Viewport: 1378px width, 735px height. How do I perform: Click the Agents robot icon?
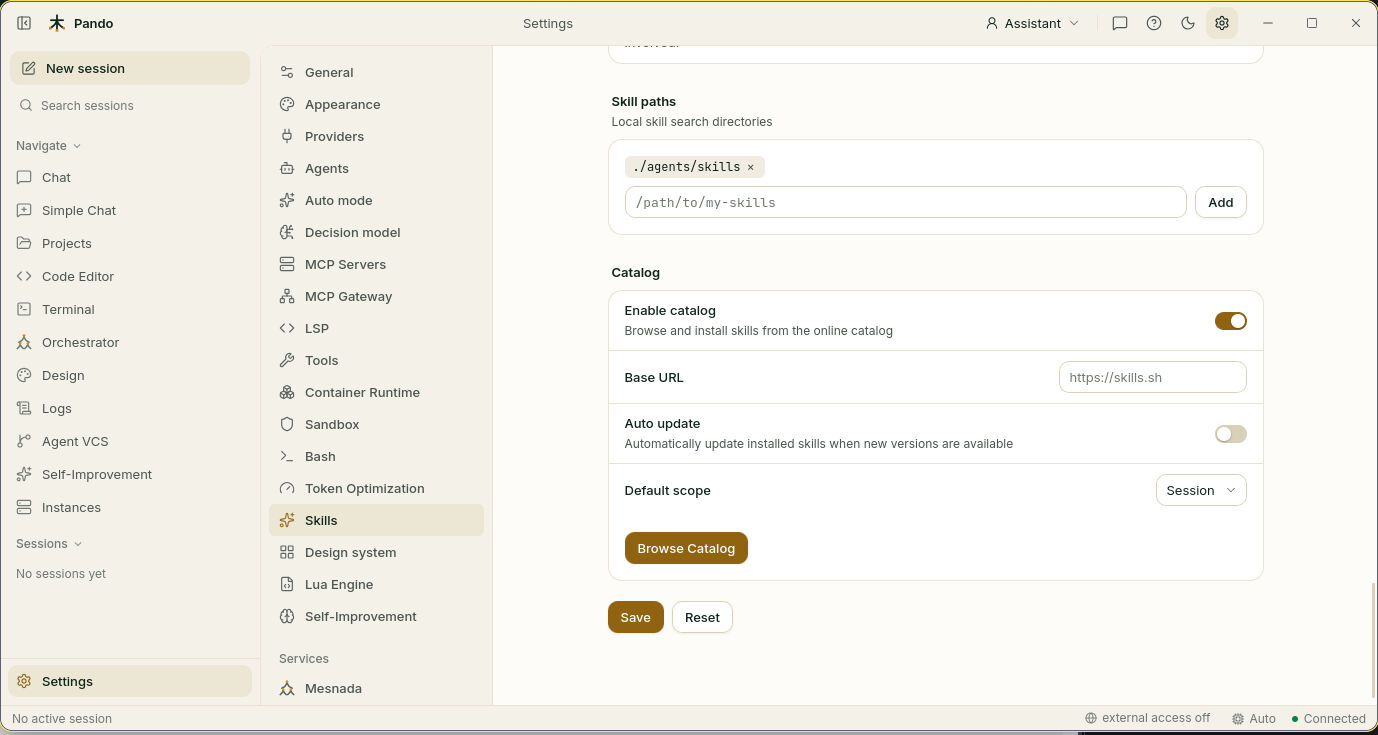click(287, 168)
